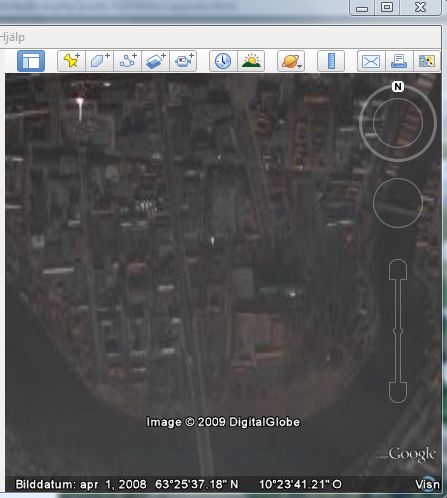Toggle the sidebar panel button
This screenshot has width=447, height=498.
coord(31,61)
